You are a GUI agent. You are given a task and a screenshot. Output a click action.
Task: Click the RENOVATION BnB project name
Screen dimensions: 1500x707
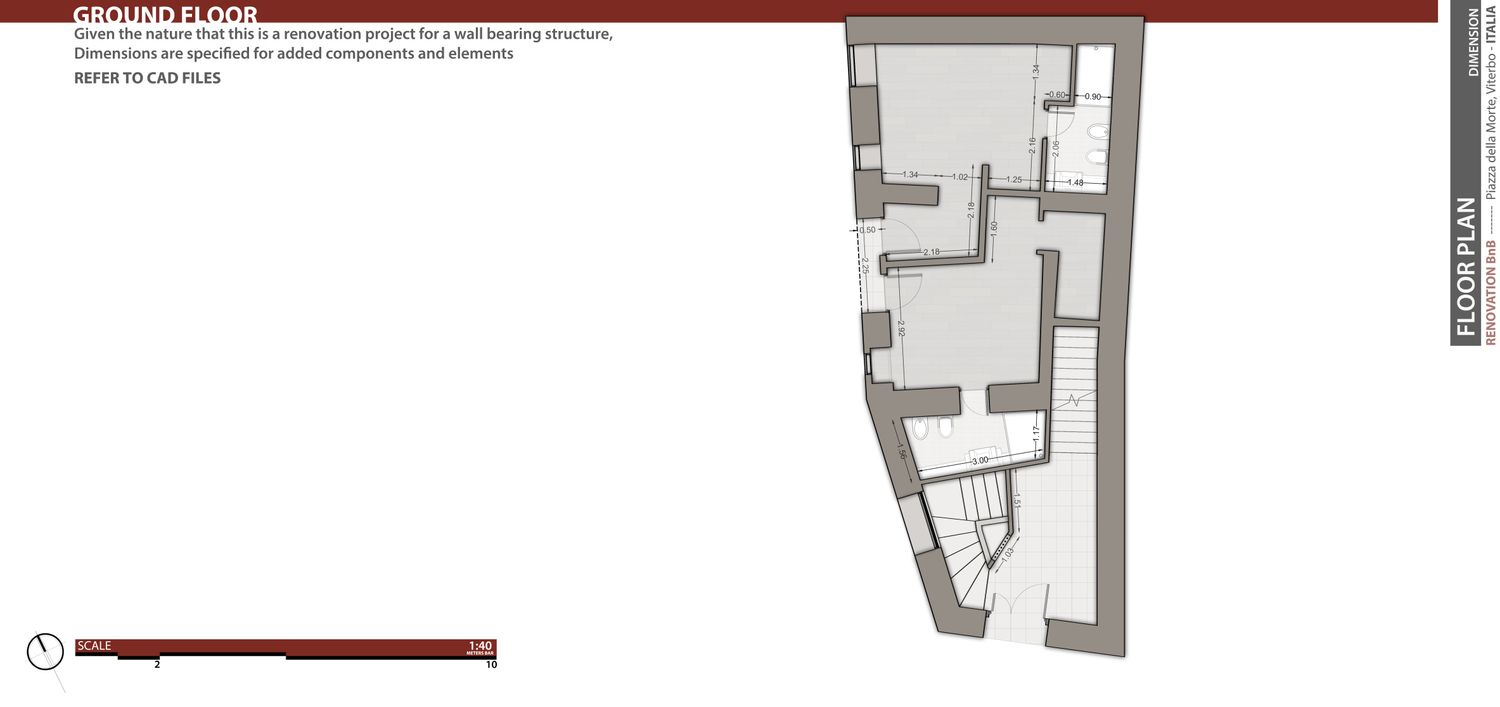pyautogui.click(x=1491, y=293)
